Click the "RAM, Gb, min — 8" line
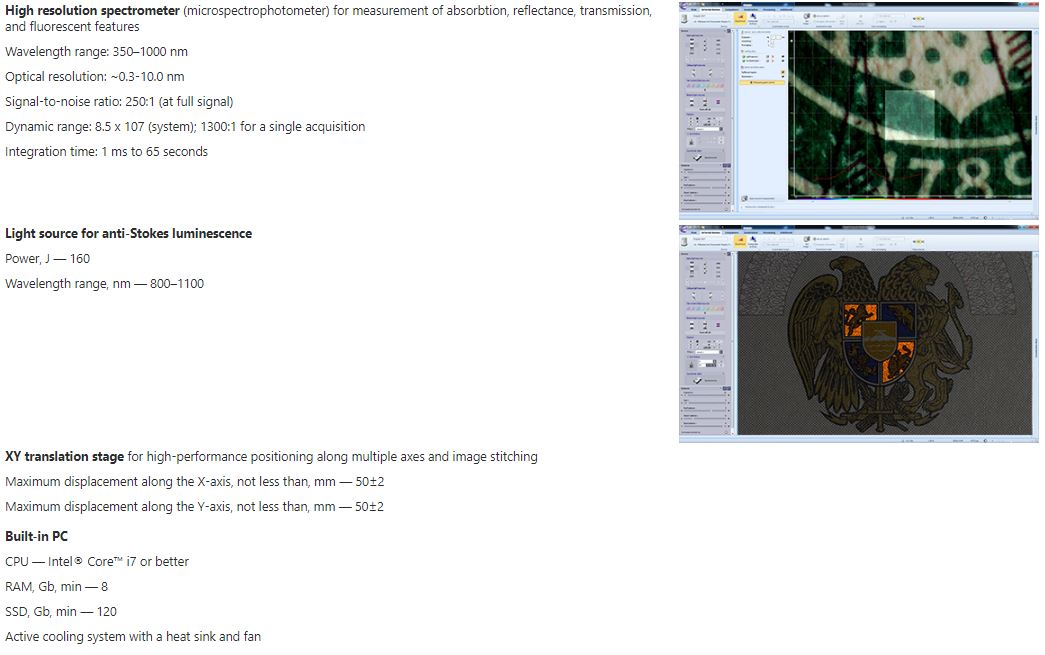This screenshot has height=655, width=1045. click(57, 587)
